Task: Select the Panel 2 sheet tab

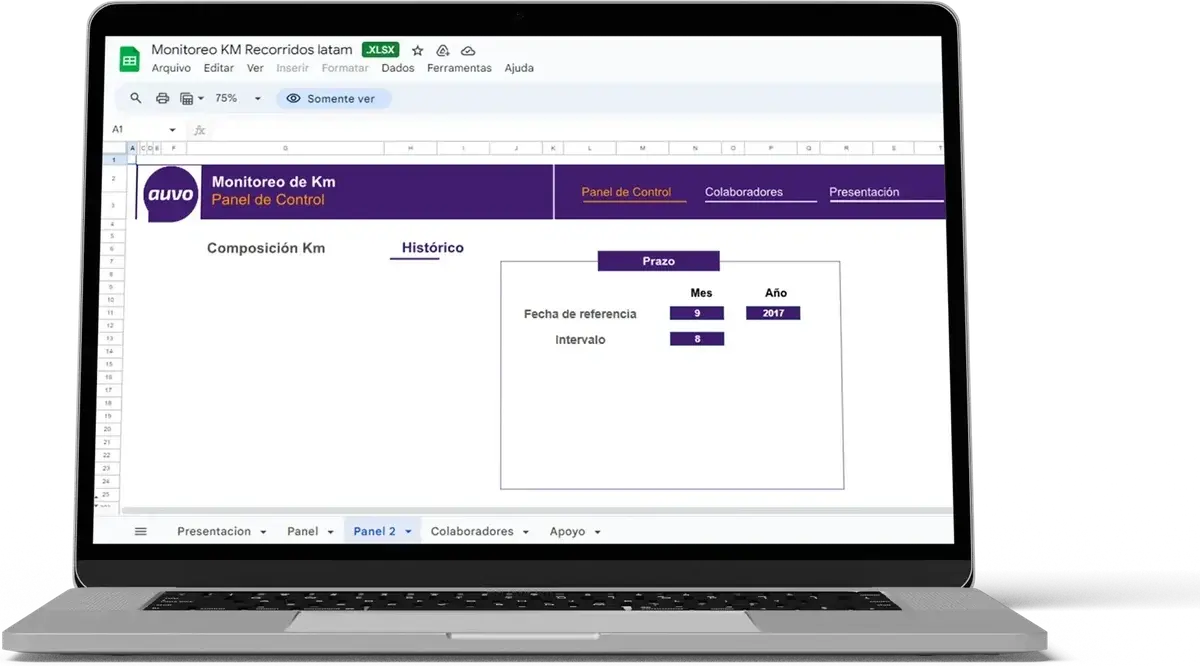Action: (375, 531)
